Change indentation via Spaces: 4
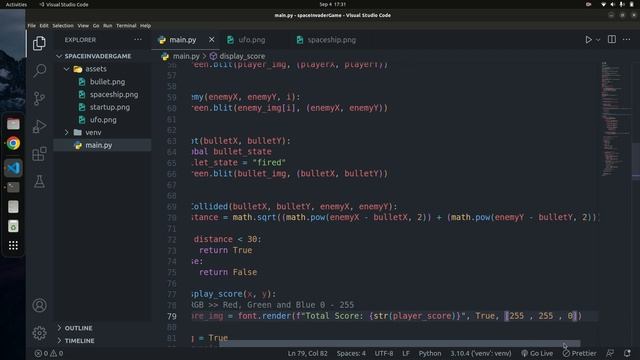Screen dimensions: 640x360 [x=351, y=353]
